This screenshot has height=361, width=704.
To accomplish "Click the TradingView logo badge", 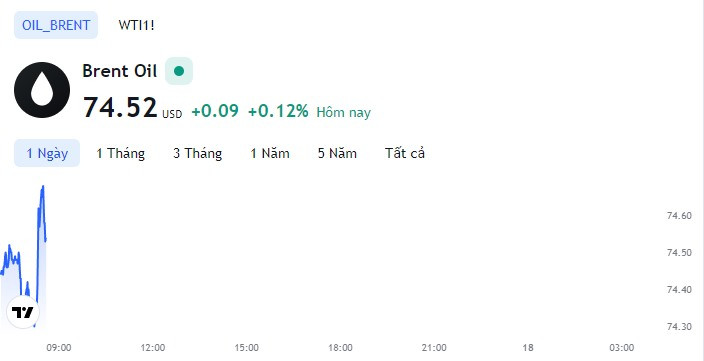I will point(23,312).
